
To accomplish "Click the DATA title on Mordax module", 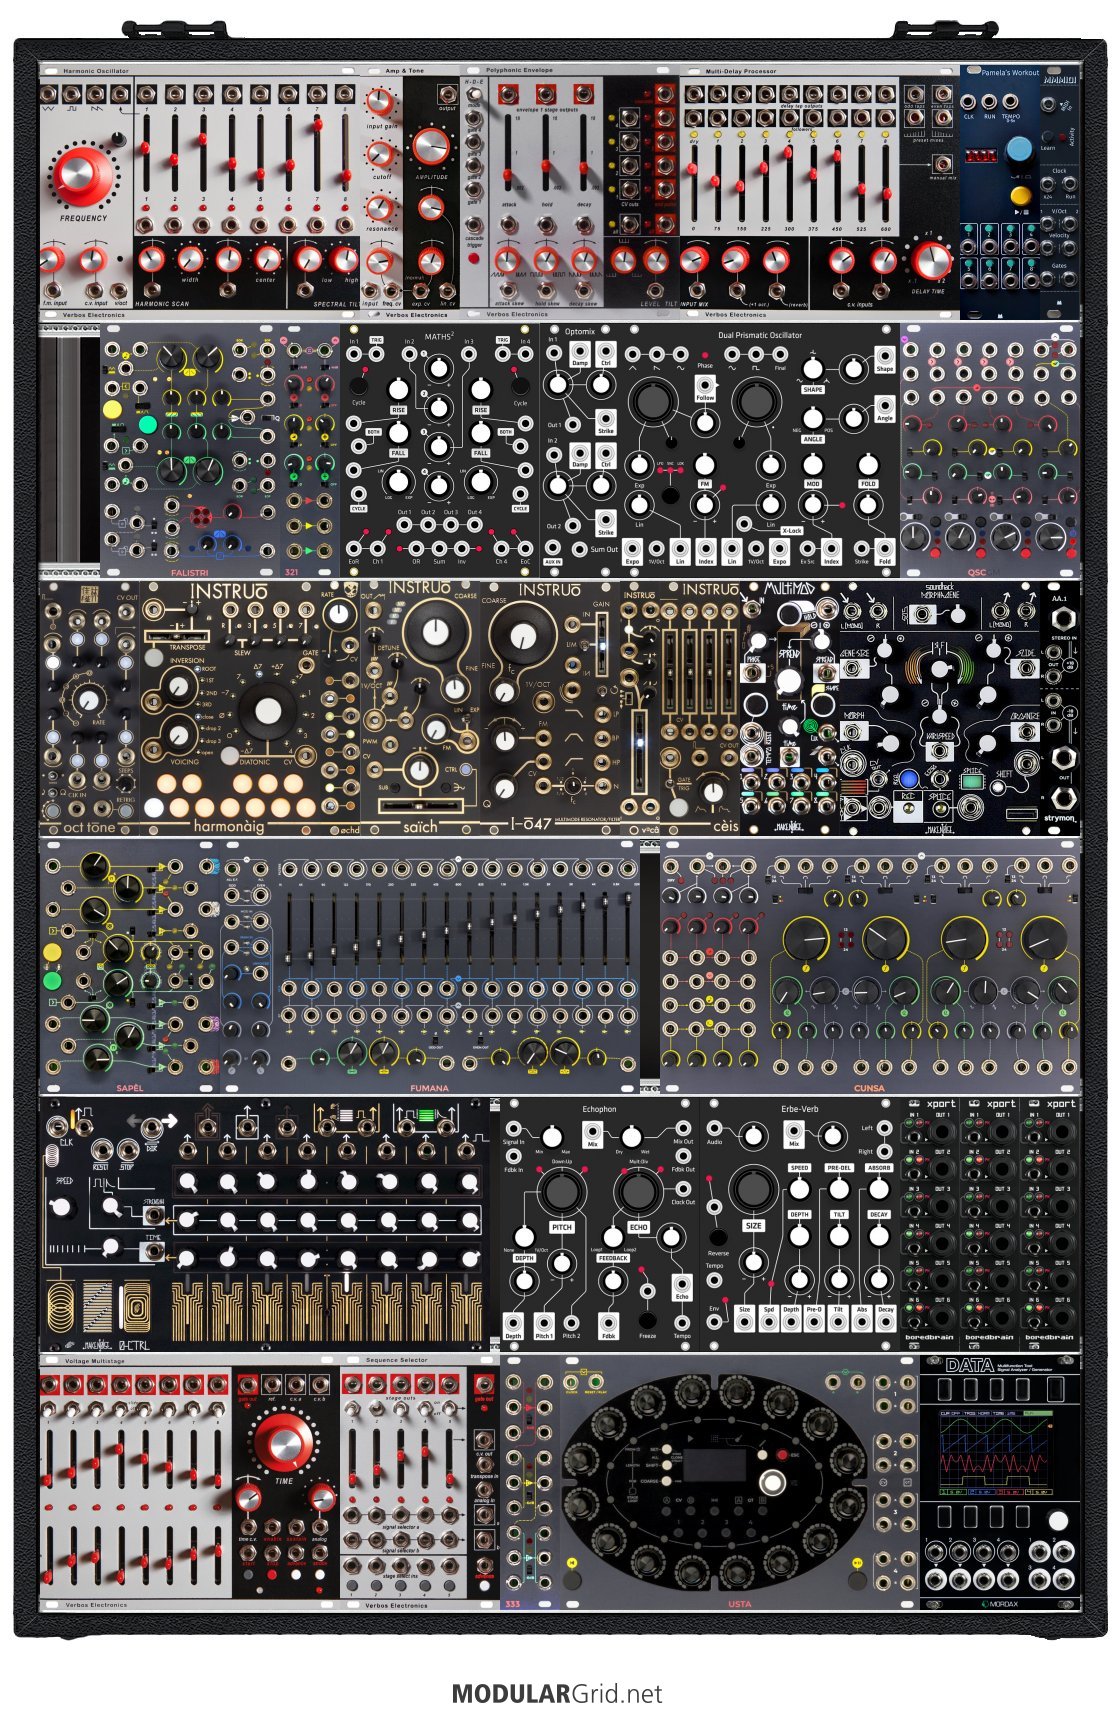I will coord(969,1366).
